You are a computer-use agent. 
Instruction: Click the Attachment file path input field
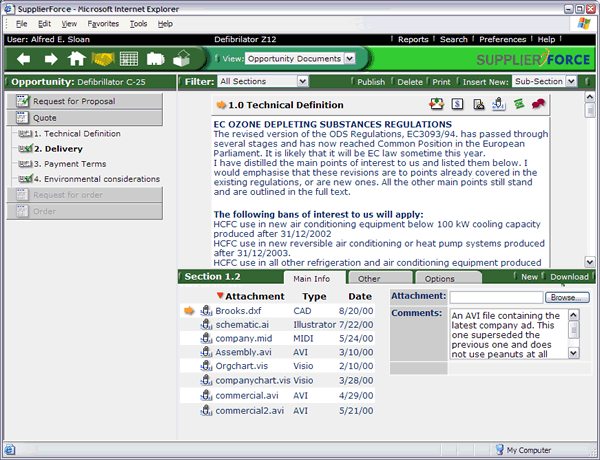point(496,297)
